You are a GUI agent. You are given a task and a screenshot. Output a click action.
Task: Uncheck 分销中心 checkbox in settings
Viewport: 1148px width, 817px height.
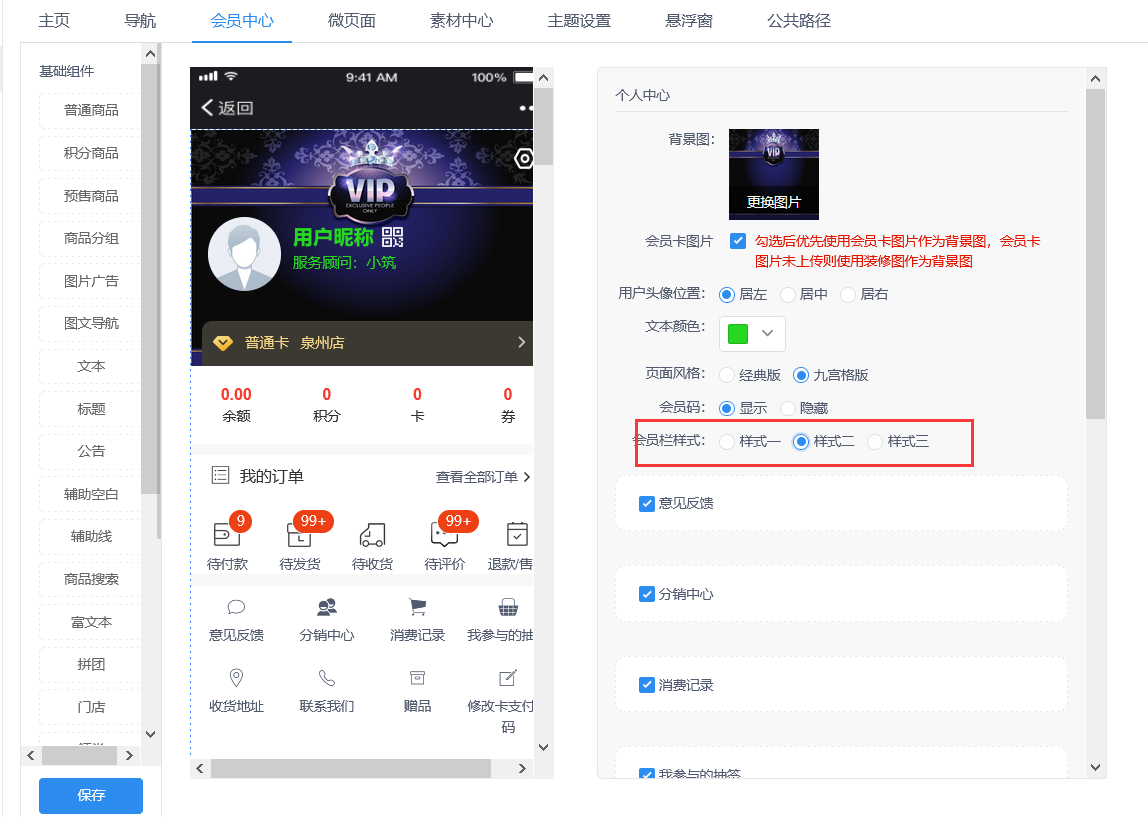[x=646, y=594]
